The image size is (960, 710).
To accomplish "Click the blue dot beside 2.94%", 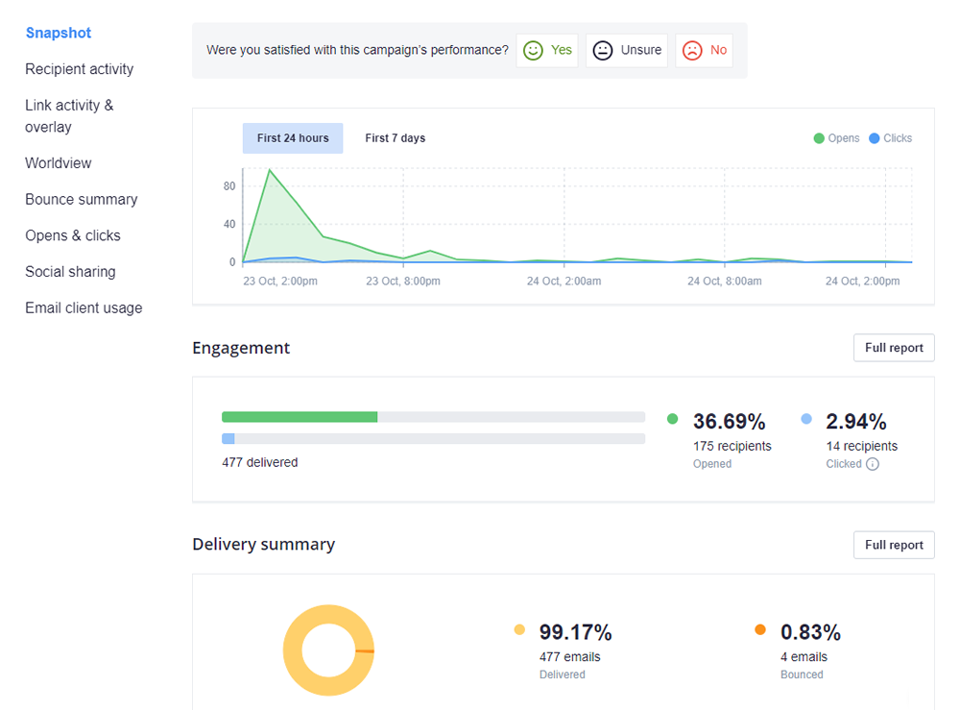I will coord(806,419).
